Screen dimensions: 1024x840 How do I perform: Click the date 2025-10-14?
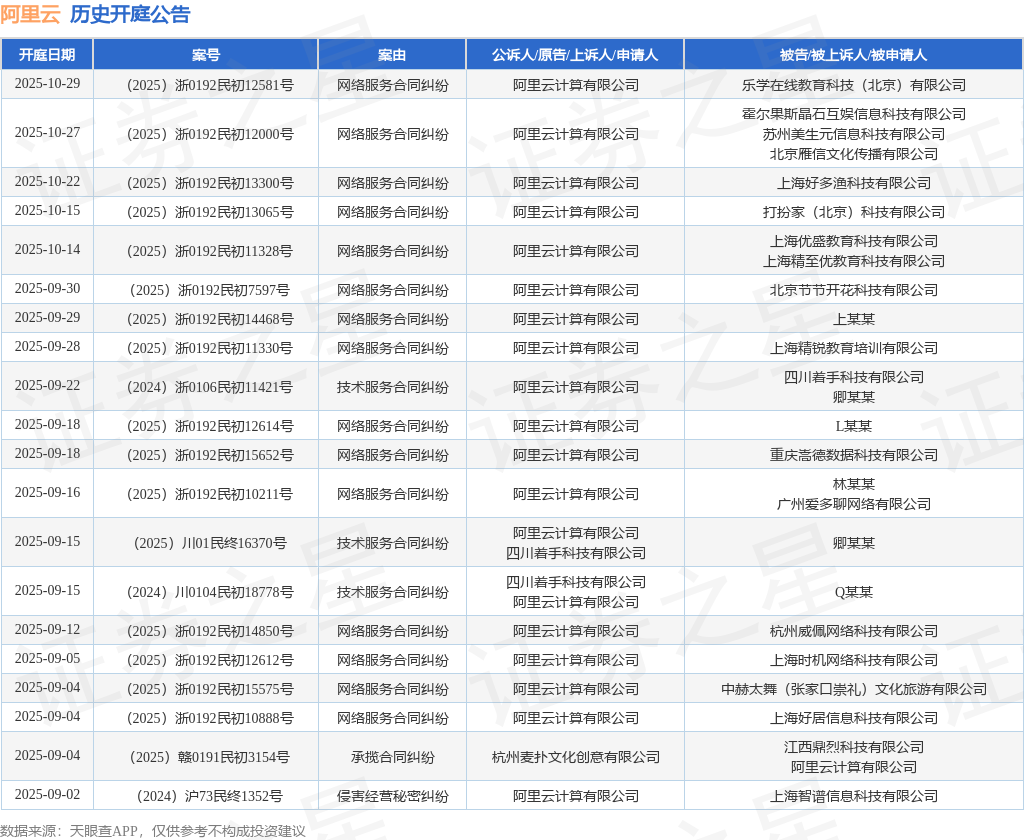(x=47, y=250)
